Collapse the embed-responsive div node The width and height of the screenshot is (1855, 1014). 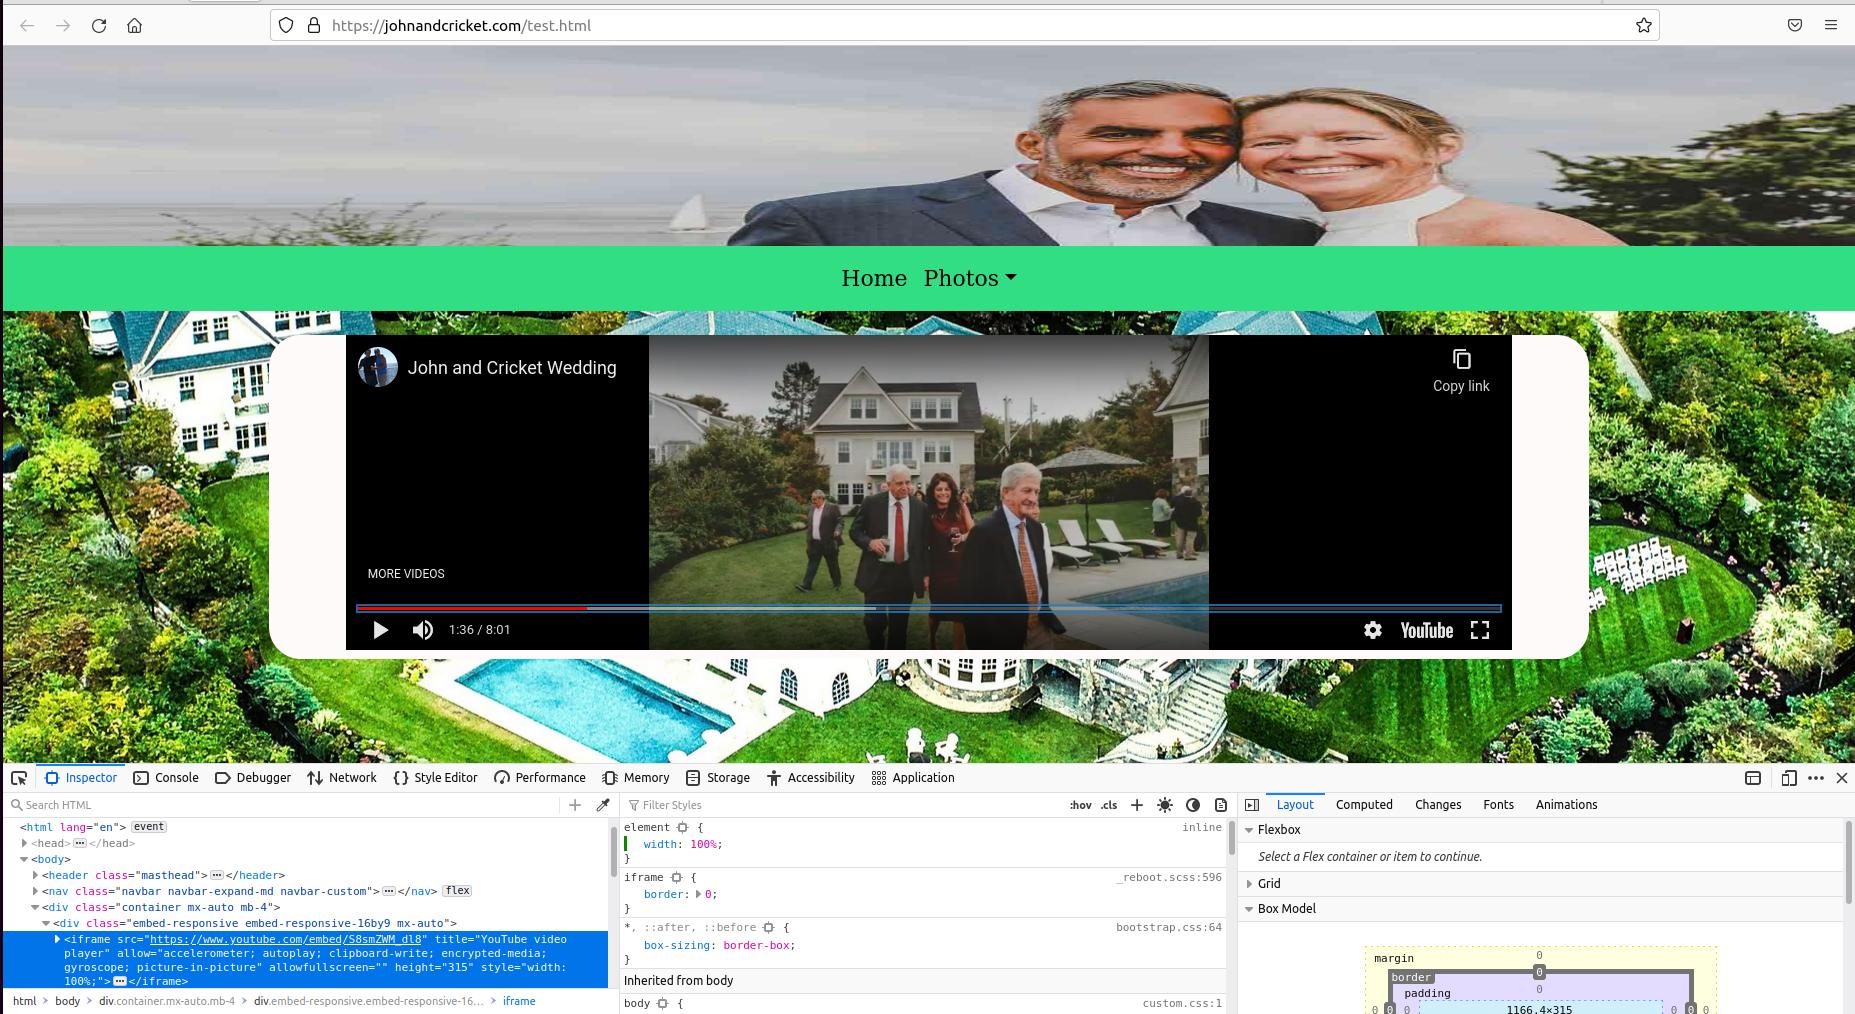(46, 923)
